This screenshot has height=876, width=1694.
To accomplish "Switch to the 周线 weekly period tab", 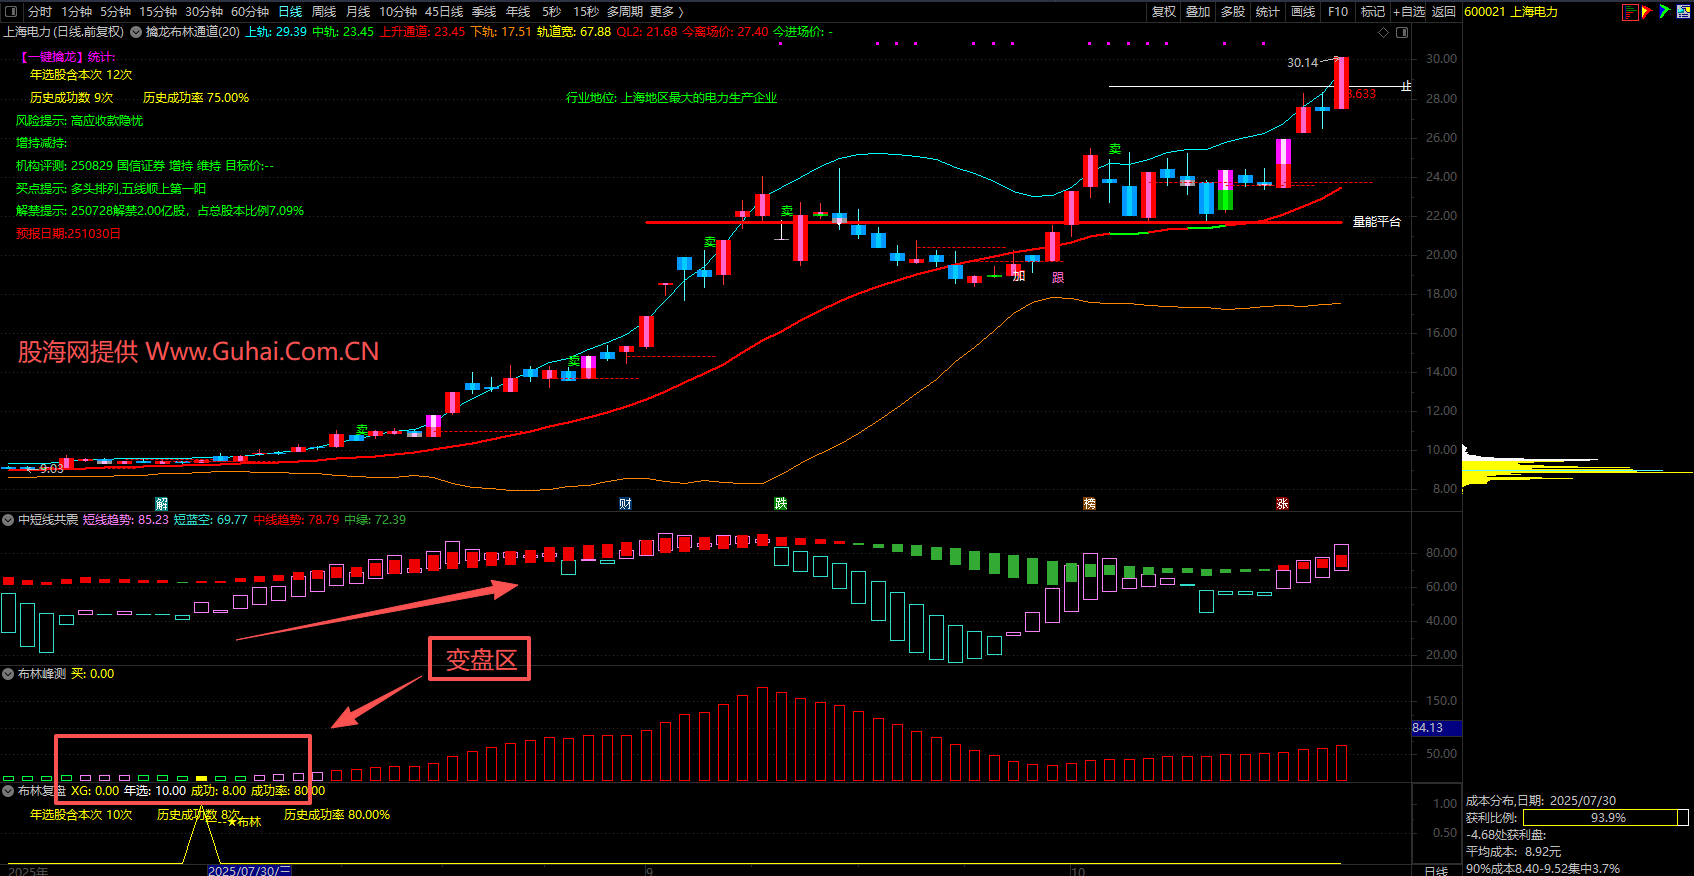I will (324, 12).
